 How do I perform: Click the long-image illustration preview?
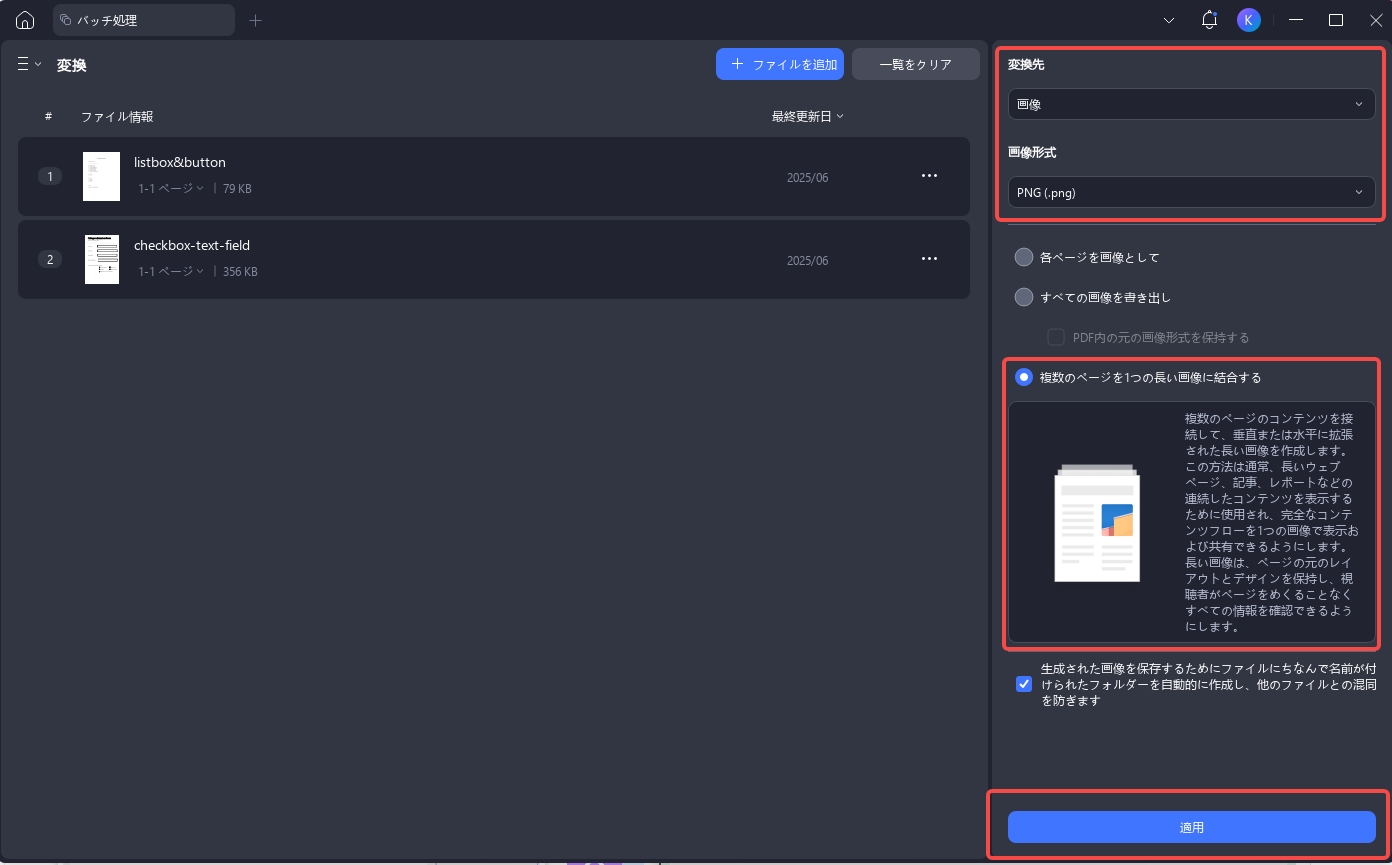tap(1097, 523)
